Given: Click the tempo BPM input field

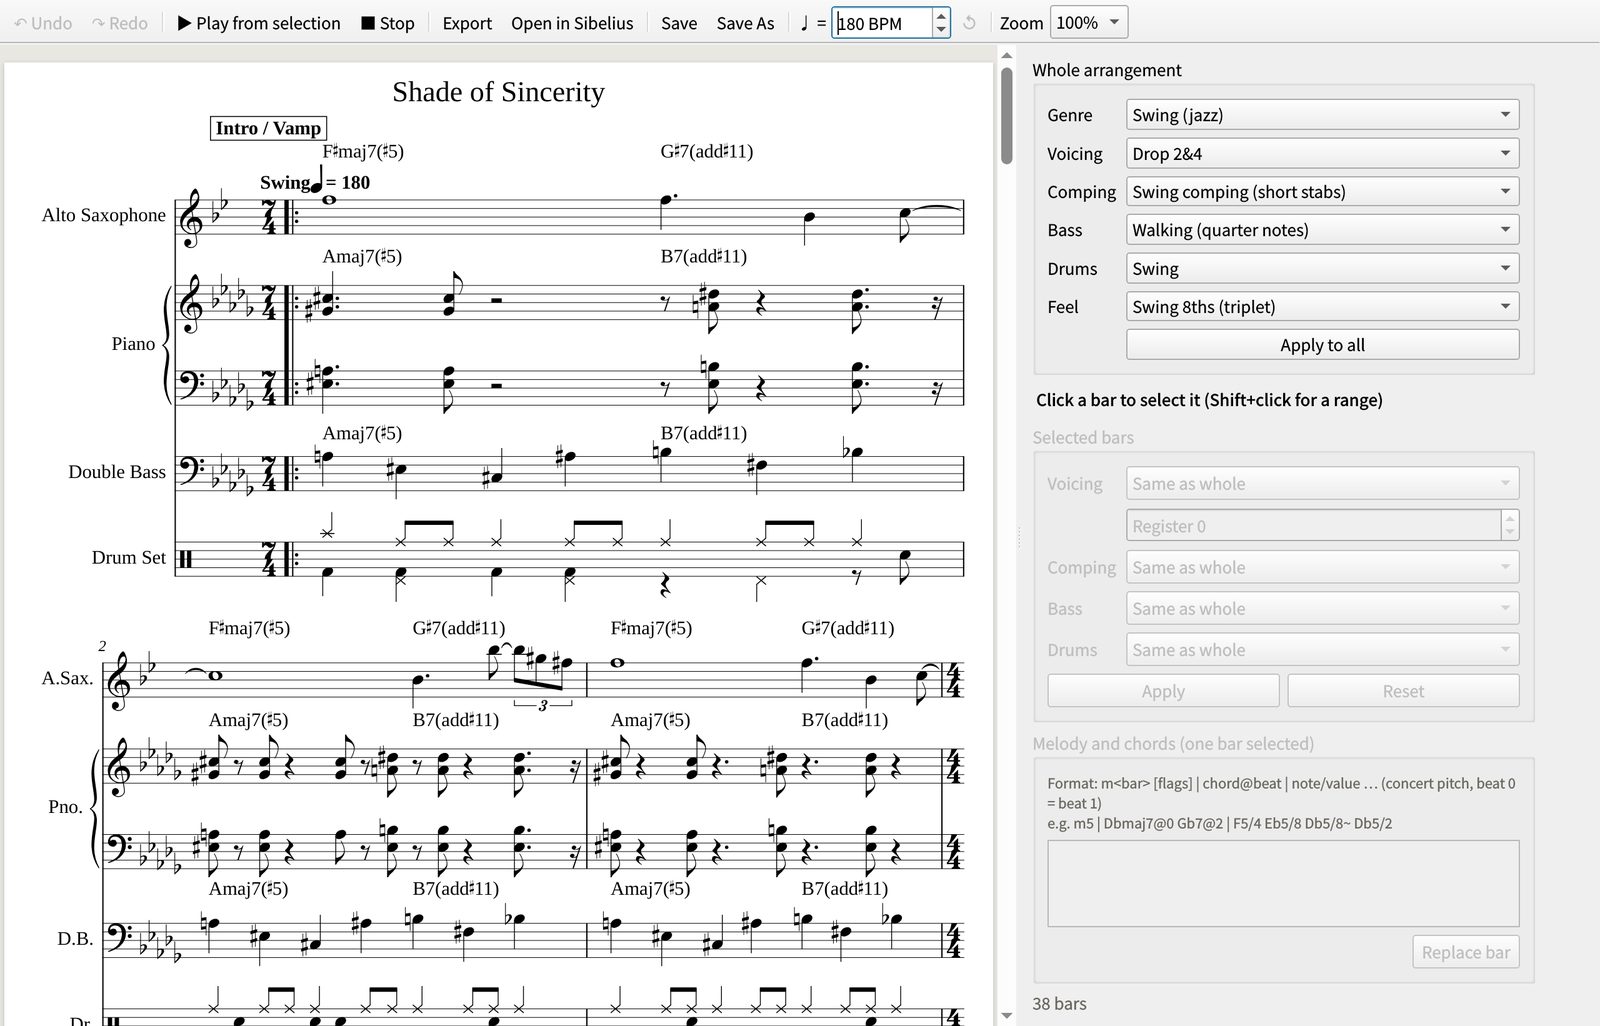Looking at the screenshot, I should [x=883, y=23].
